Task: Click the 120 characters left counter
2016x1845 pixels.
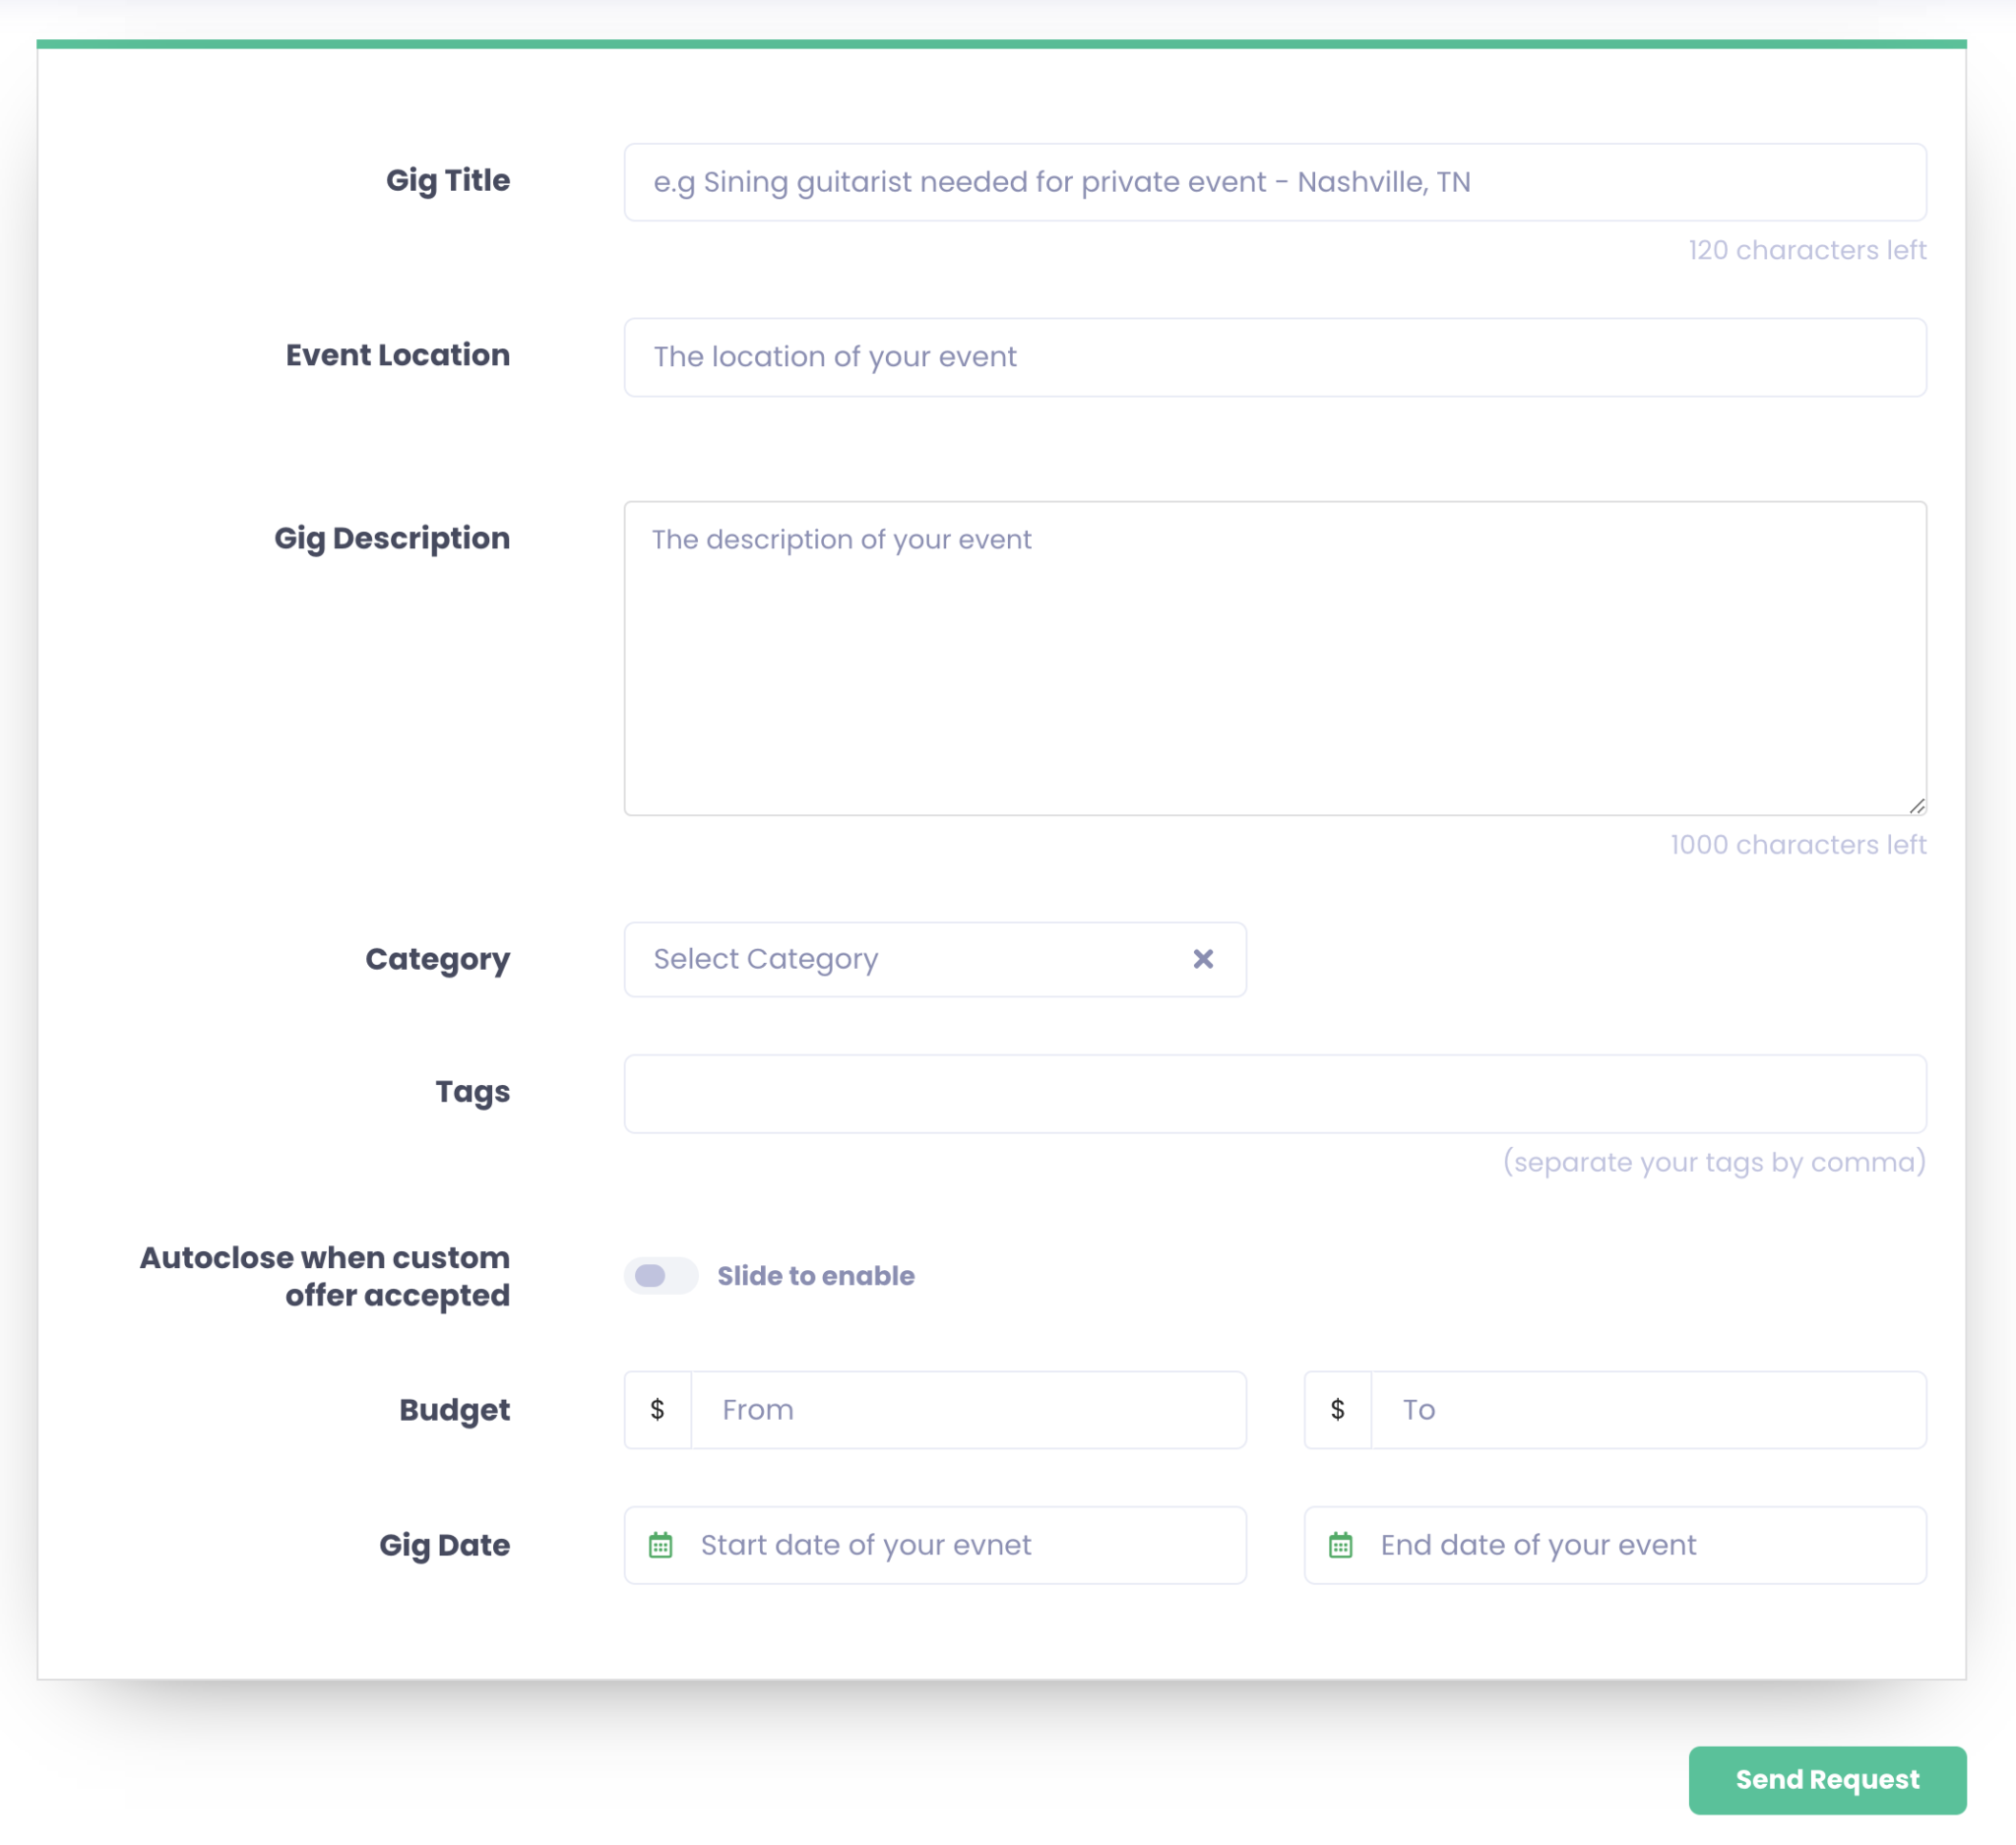Action: click(x=1806, y=250)
